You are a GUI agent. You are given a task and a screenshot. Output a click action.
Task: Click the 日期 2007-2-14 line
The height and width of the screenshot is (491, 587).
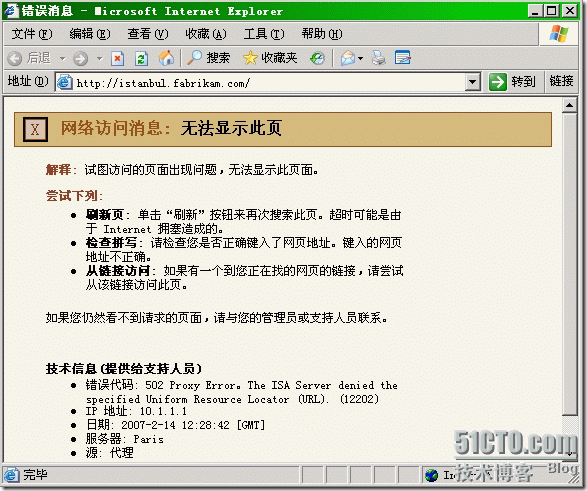175,425
